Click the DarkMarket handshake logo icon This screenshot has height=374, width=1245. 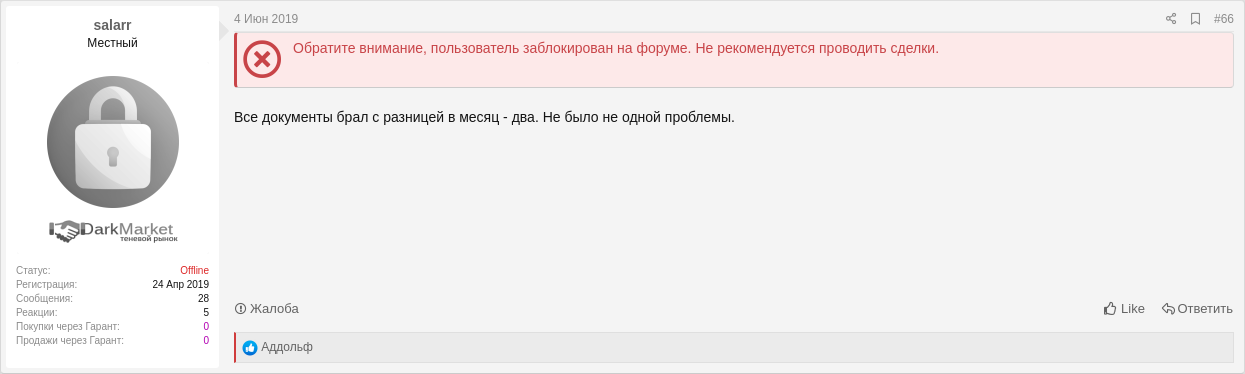point(65,231)
